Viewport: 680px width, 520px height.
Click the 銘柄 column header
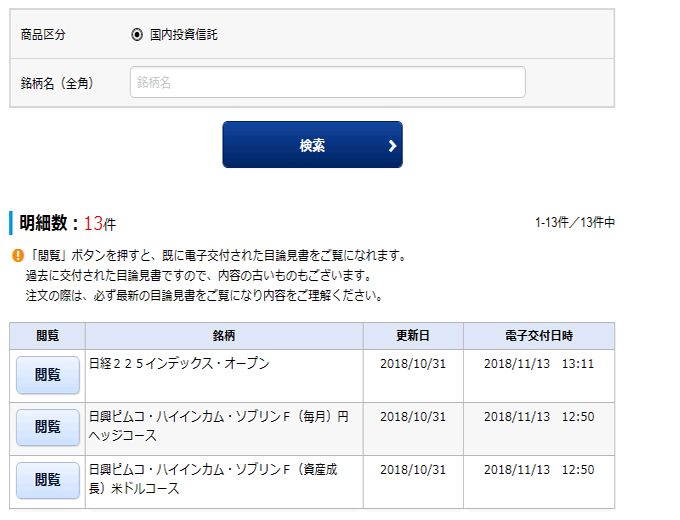[224, 336]
